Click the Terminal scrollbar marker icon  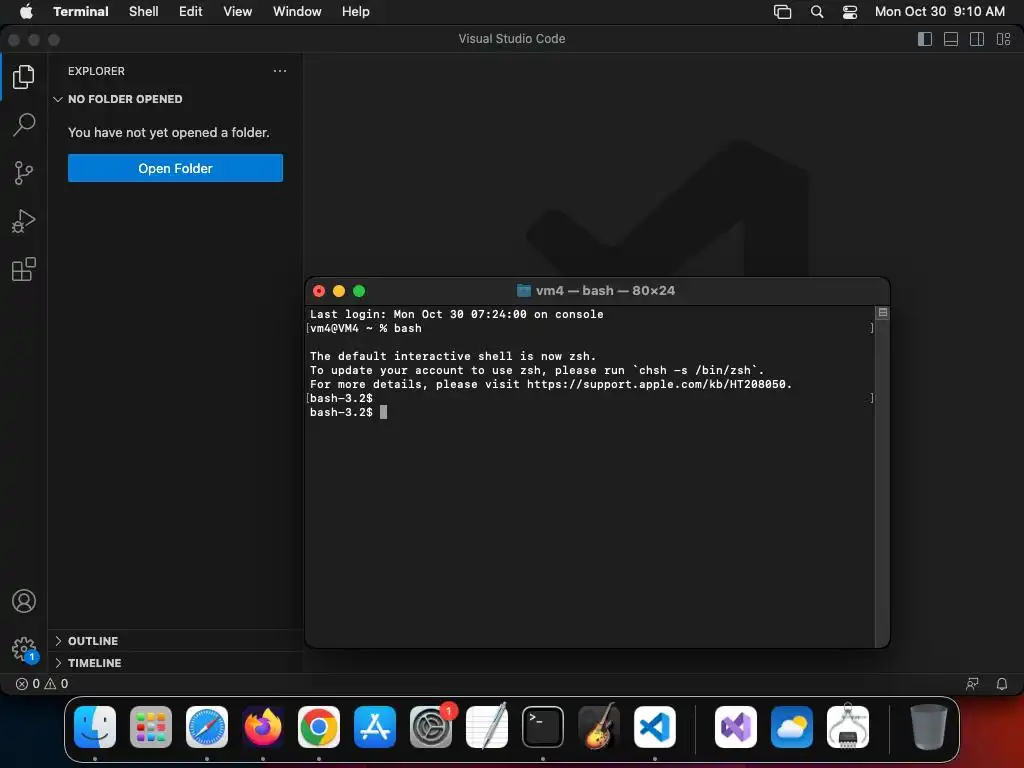click(x=883, y=313)
